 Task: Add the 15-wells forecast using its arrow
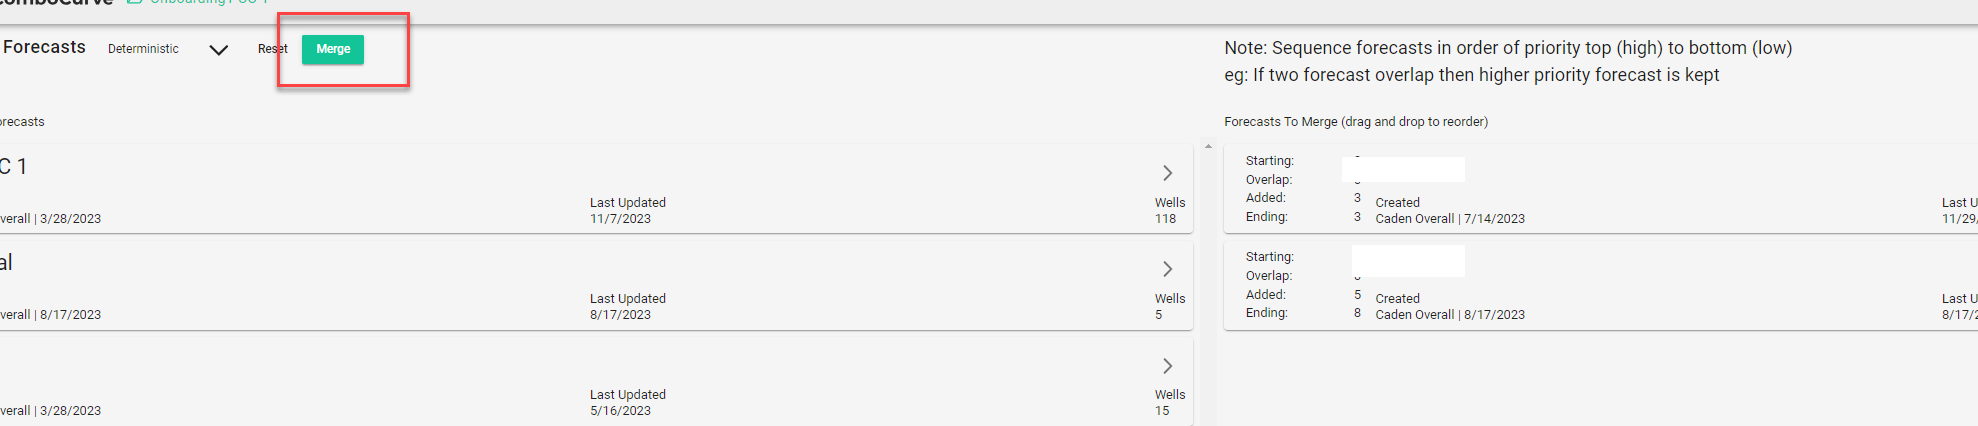[x=1167, y=366]
